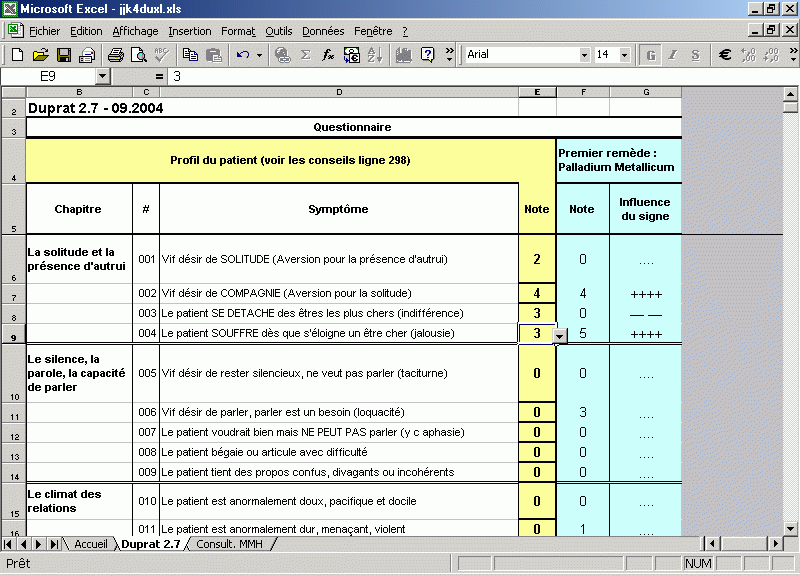Send the workbook by e-mail
Screen dimensions: 800x576
click(87, 55)
